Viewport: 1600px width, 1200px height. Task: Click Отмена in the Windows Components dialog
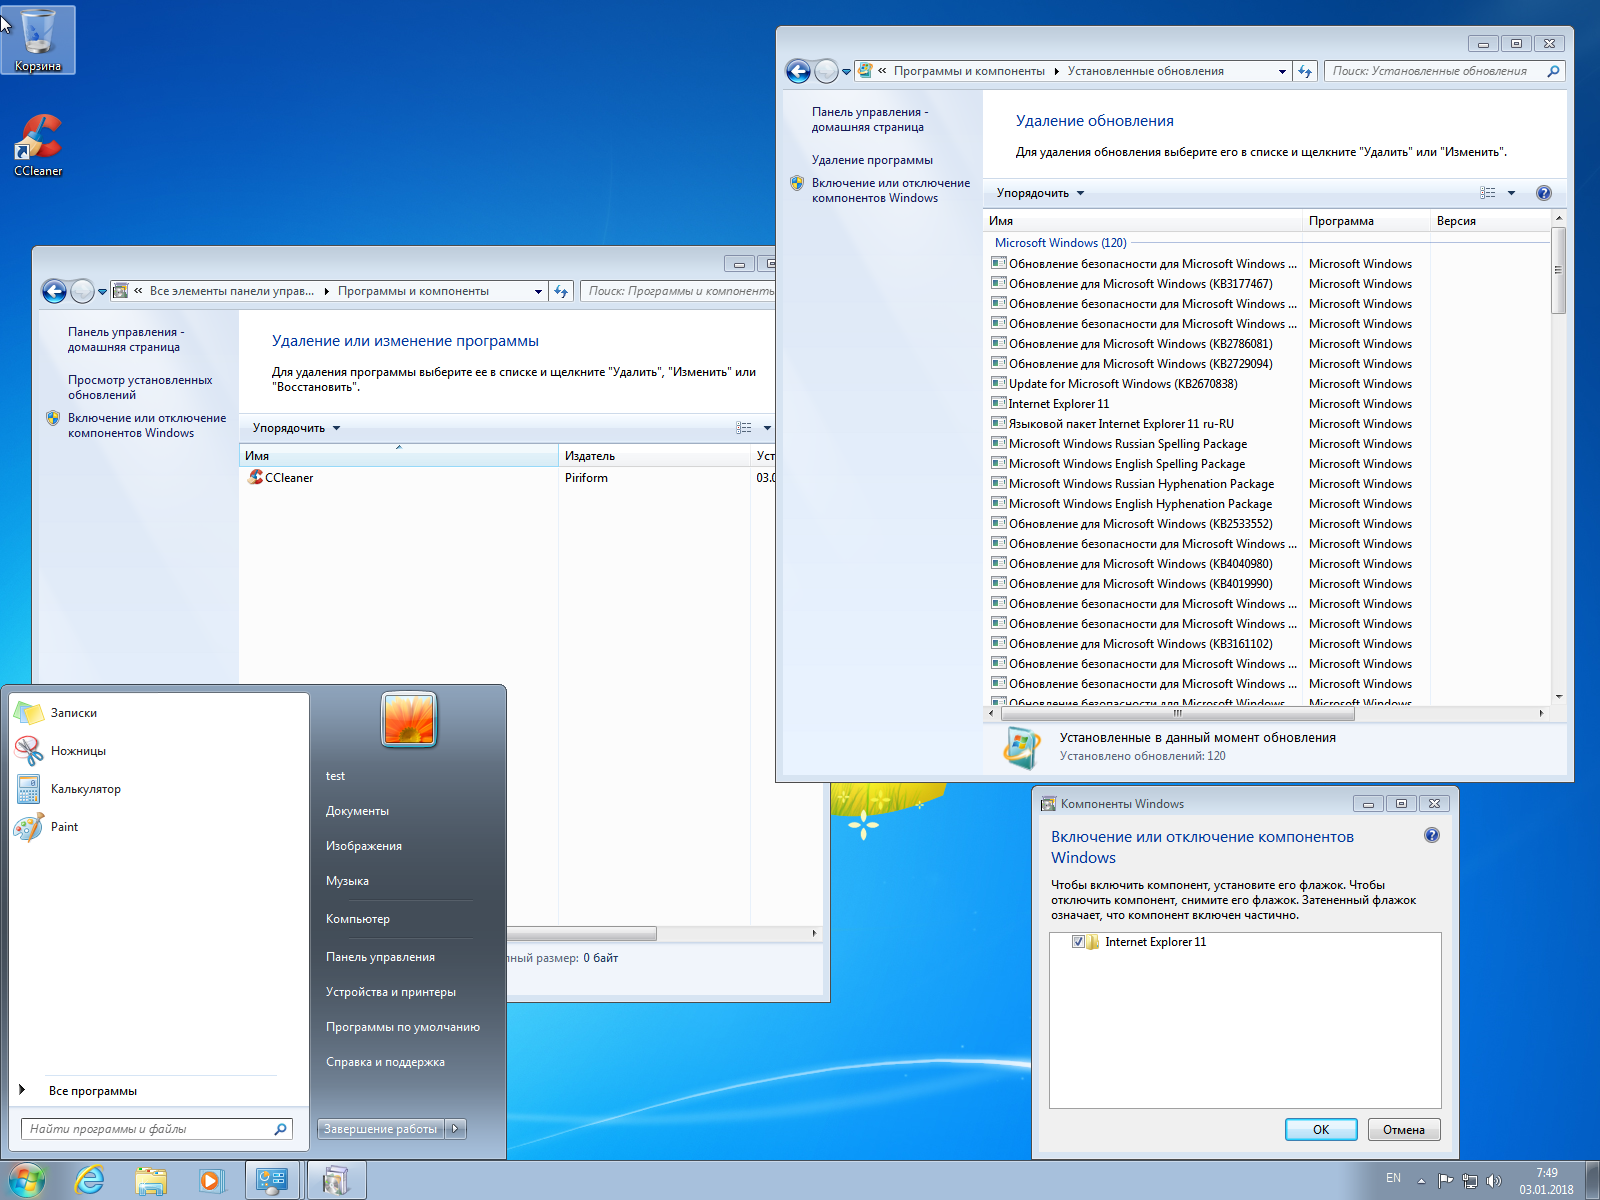[1404, 1130]
